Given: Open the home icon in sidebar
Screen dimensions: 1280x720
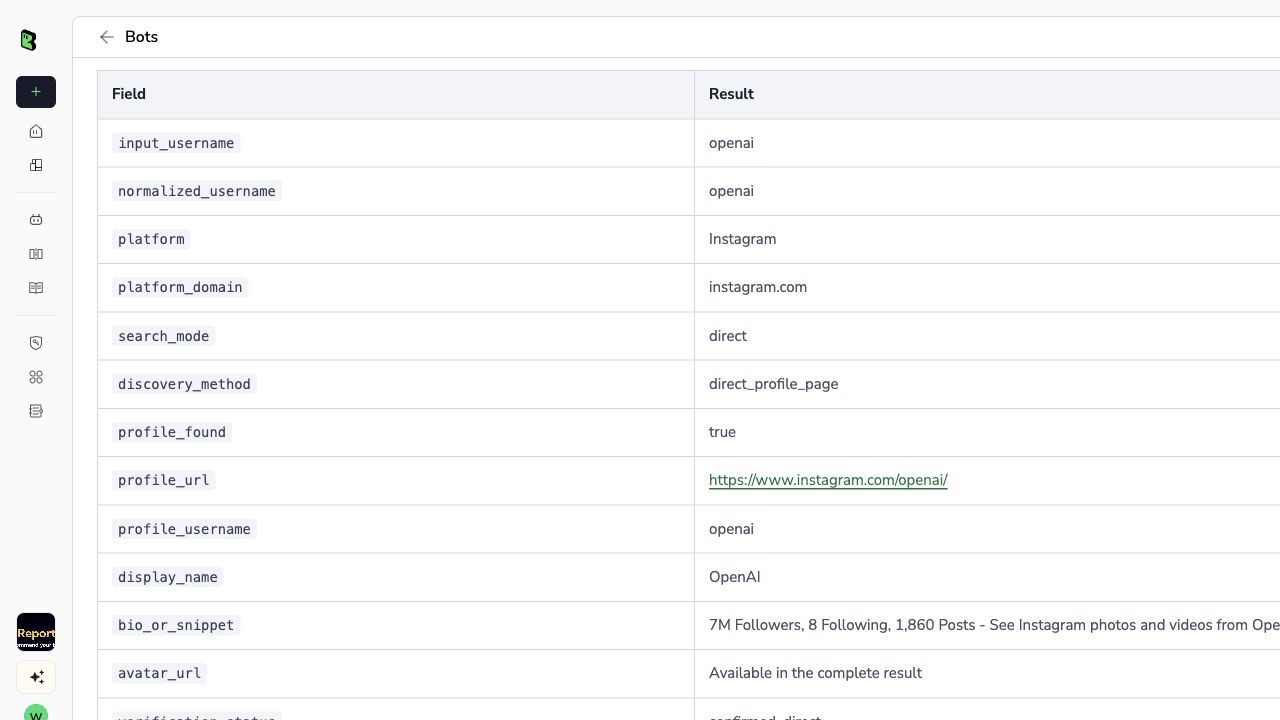Looking at the screenshot, I should point(36,131).
